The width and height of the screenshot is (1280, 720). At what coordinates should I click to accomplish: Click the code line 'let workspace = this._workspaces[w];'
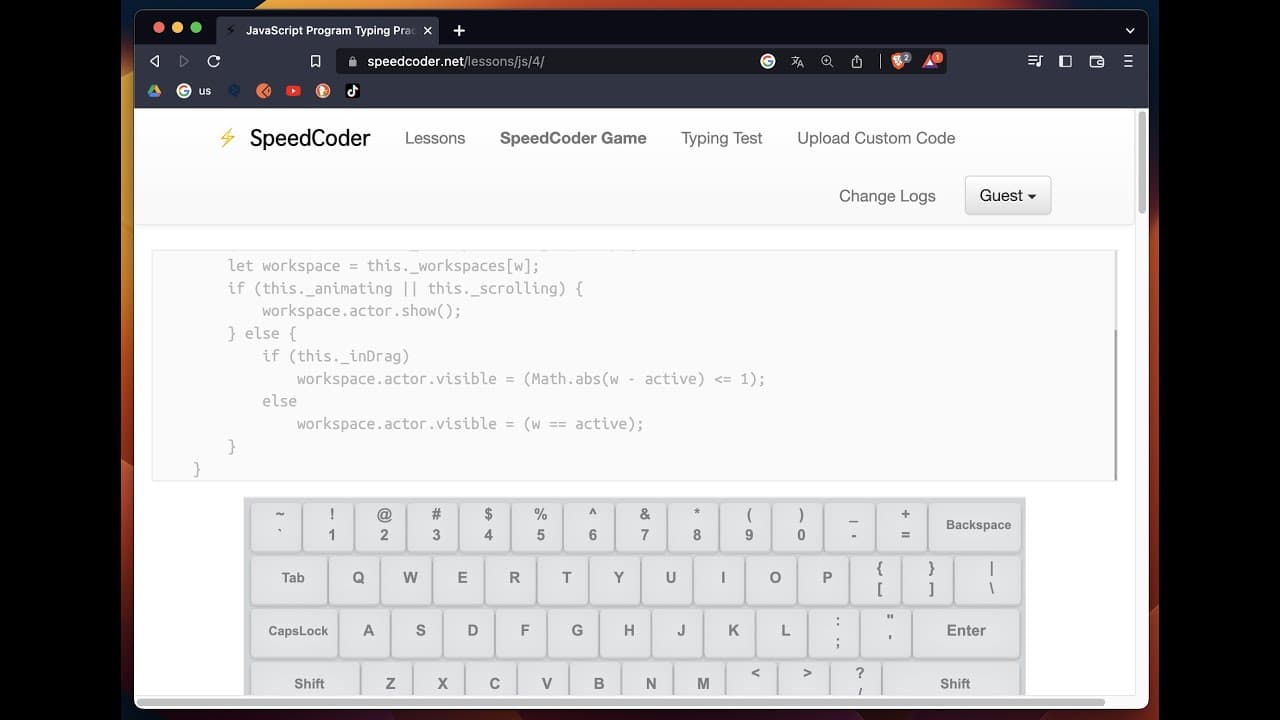click(x=383, y=266)
